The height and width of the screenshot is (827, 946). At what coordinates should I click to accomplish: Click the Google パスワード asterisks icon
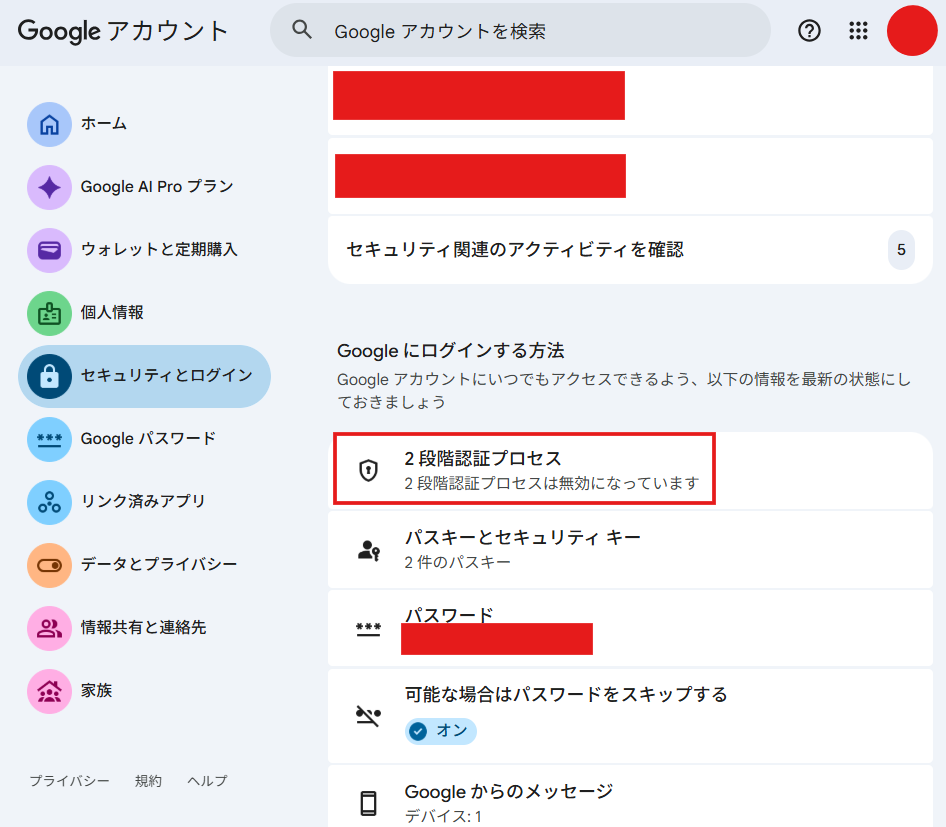coord(49,439)
